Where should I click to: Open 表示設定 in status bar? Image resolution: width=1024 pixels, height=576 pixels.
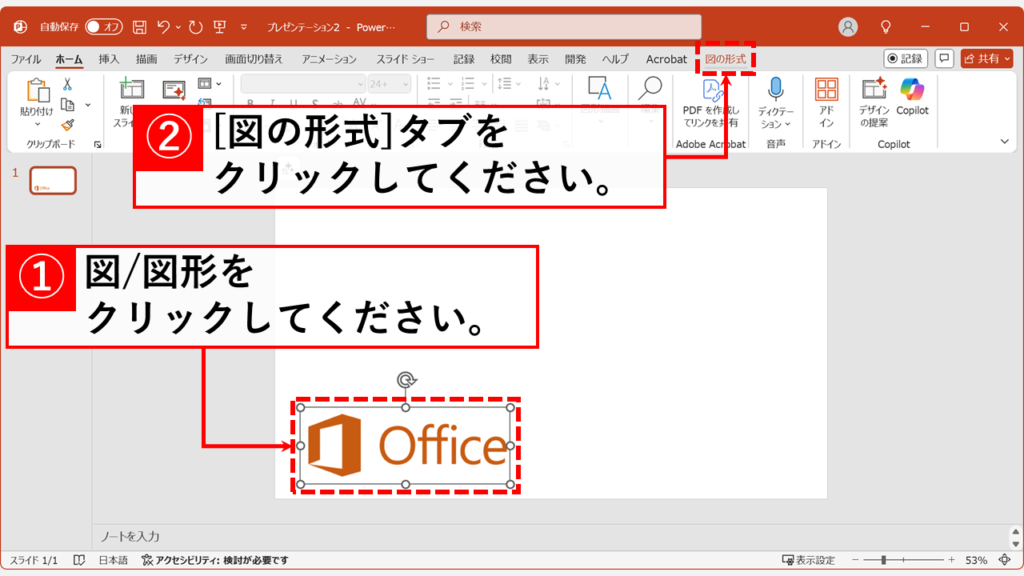pyautogui.click(x=808, y=560)
